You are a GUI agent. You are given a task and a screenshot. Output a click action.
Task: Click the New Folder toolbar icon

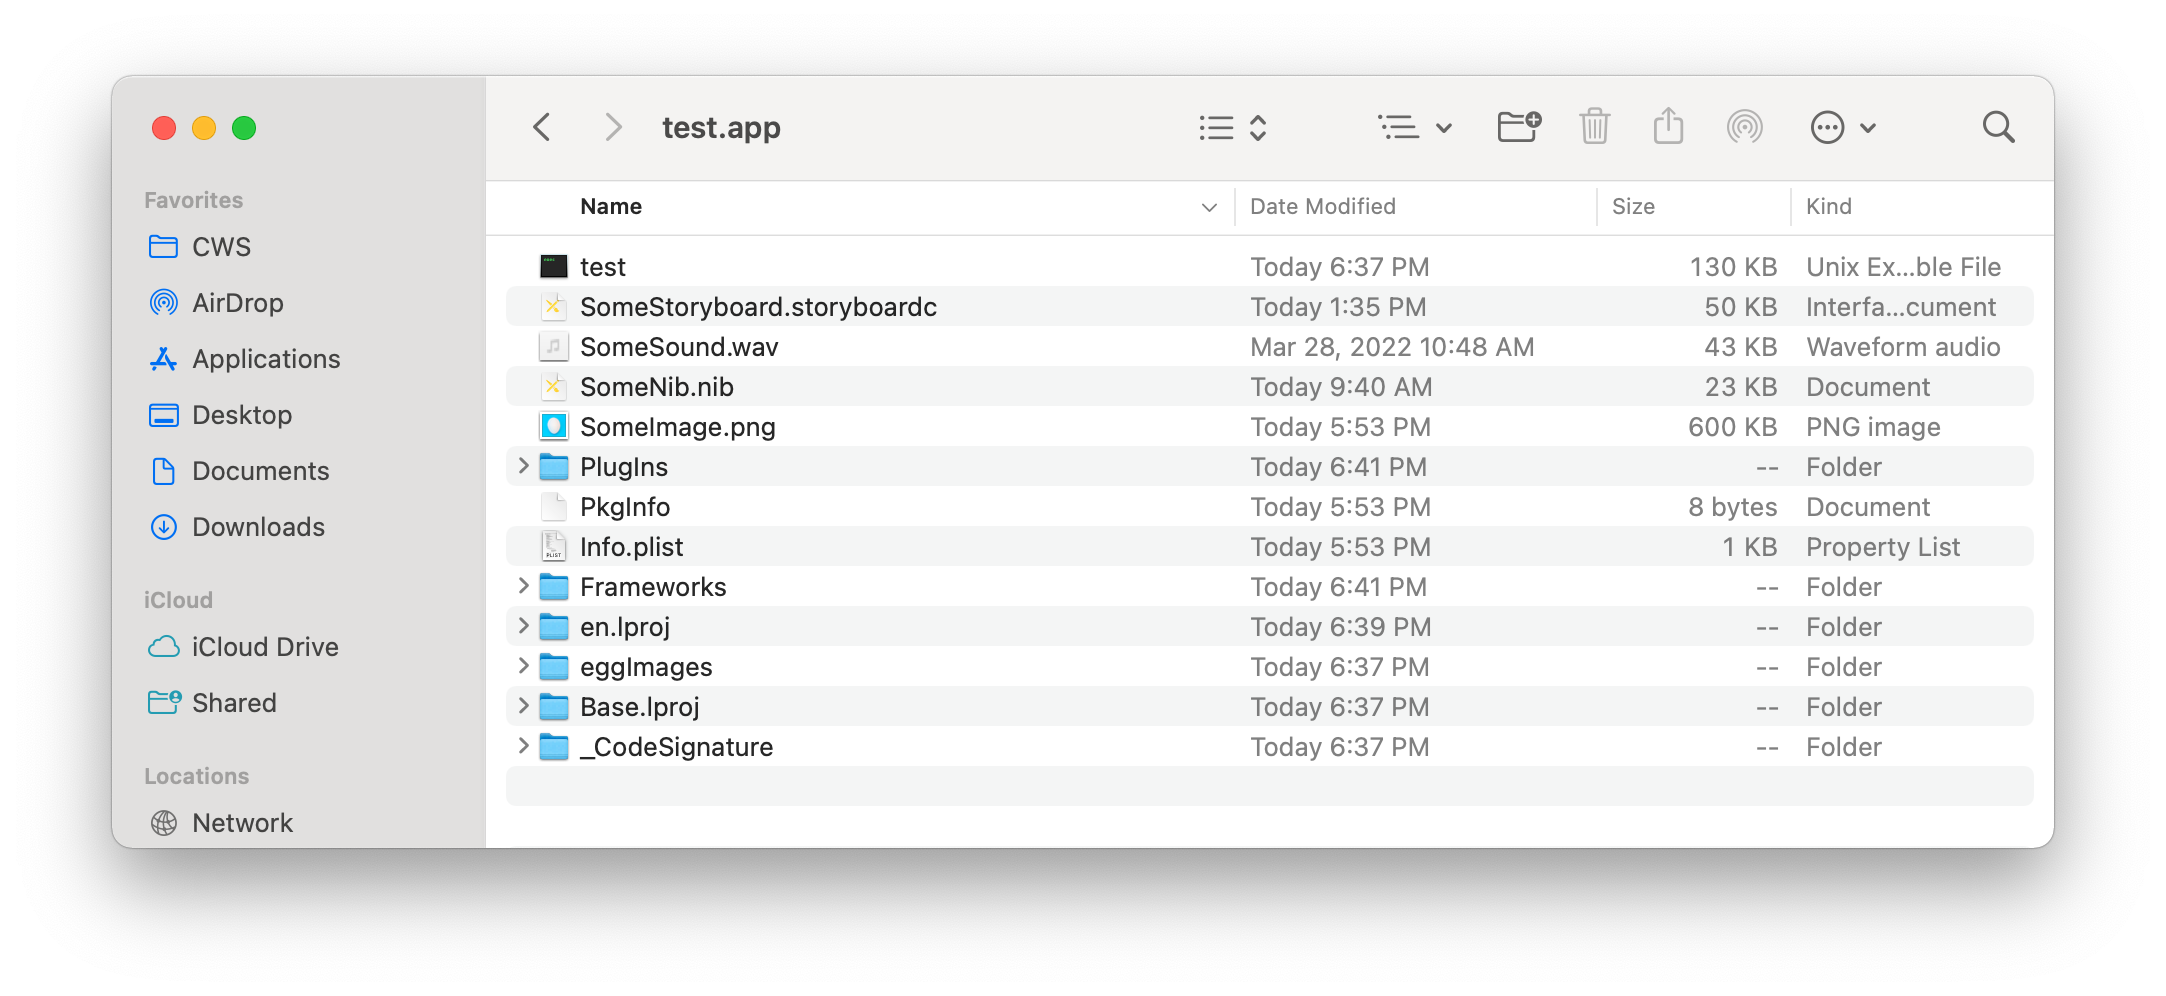click(1519, 127)
